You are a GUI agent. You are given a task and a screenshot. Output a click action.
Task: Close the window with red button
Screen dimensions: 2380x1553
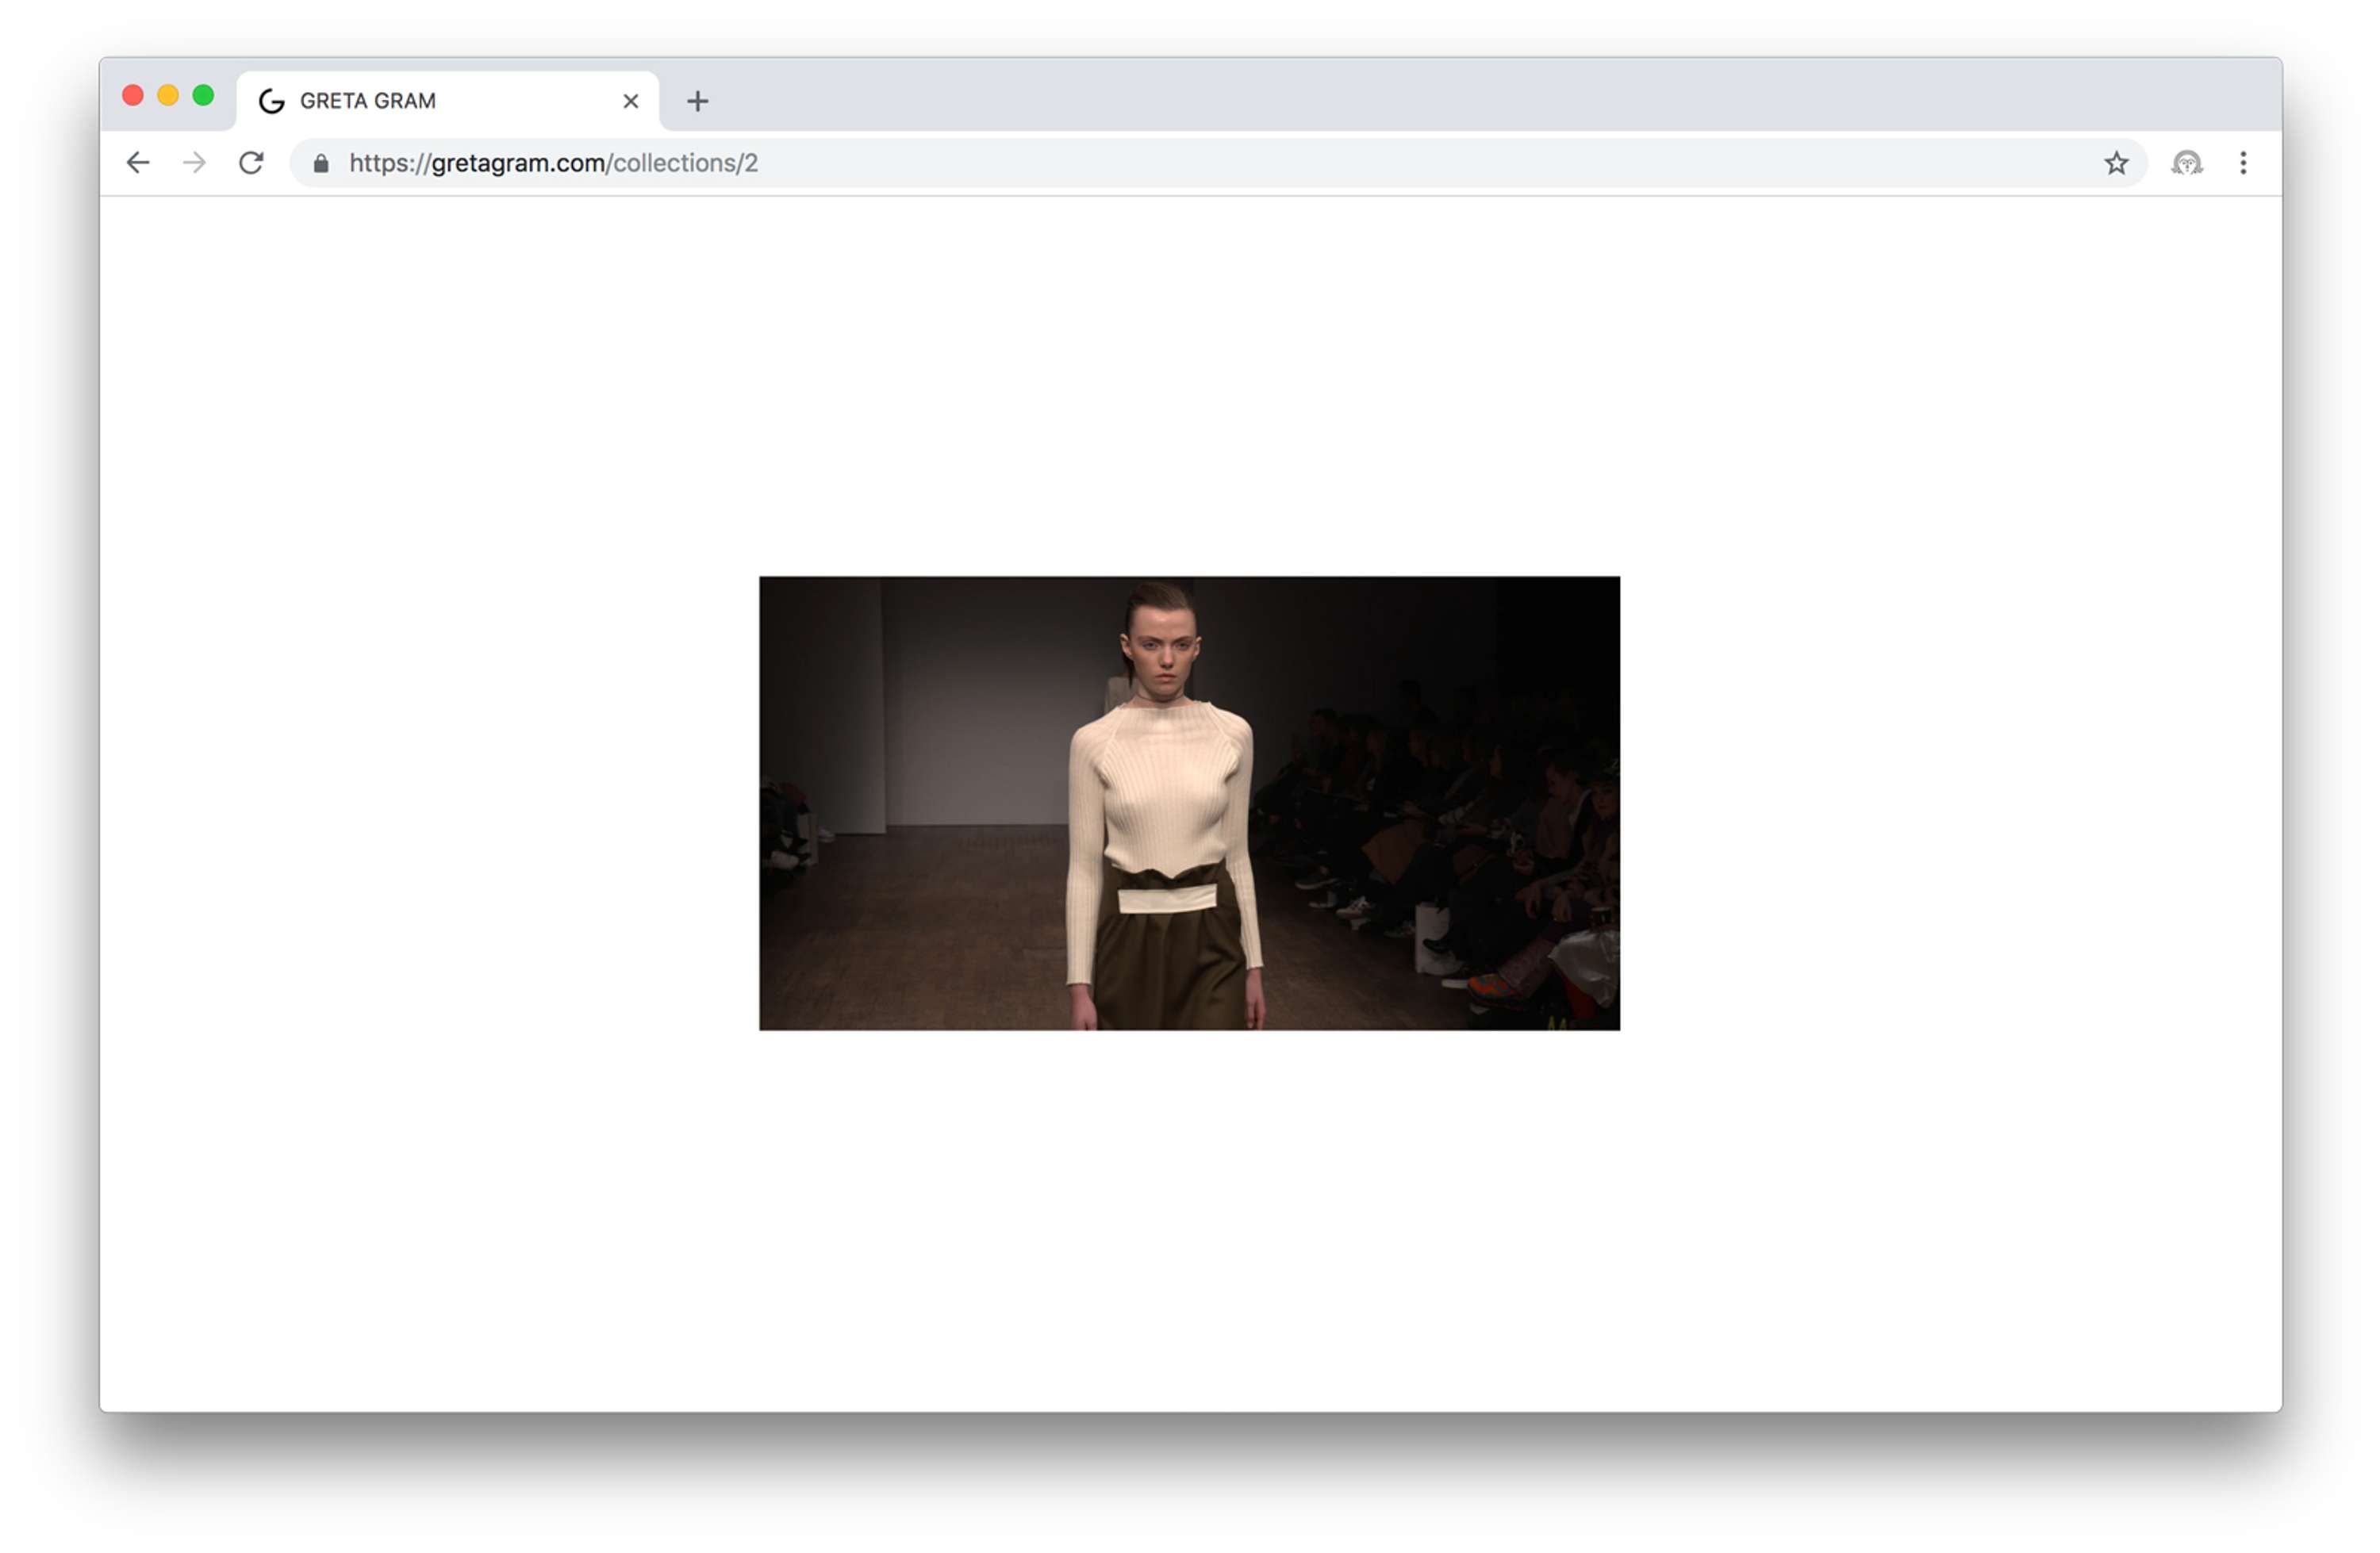pyautogui.click(x=133, y=95)
